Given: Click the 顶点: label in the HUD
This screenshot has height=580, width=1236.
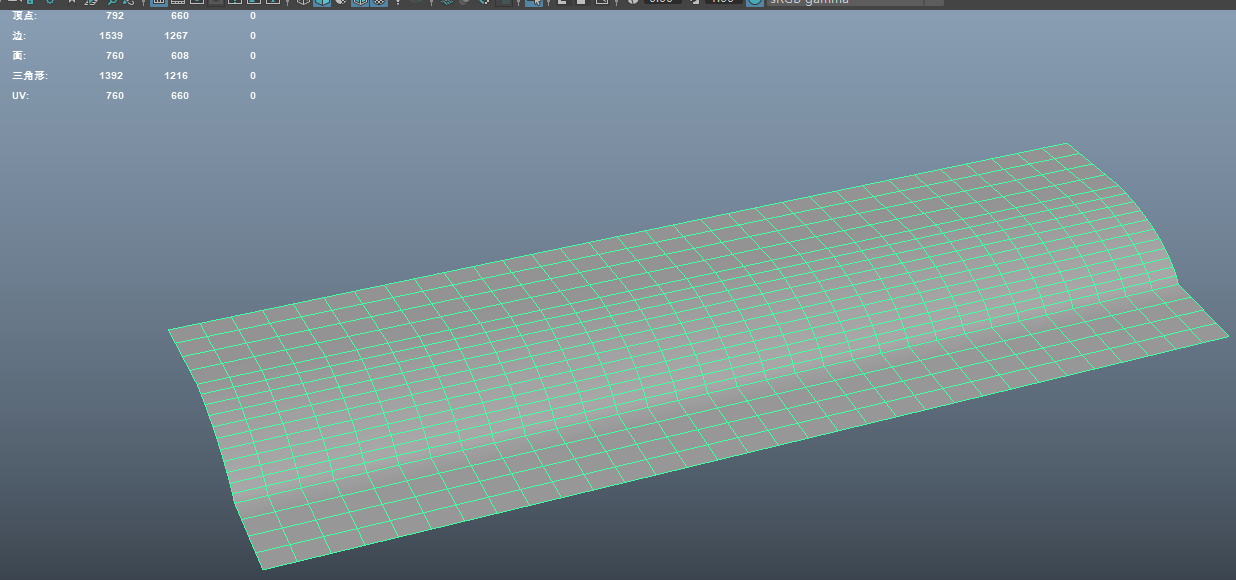Looking at the screenshot, I should 24,16.
